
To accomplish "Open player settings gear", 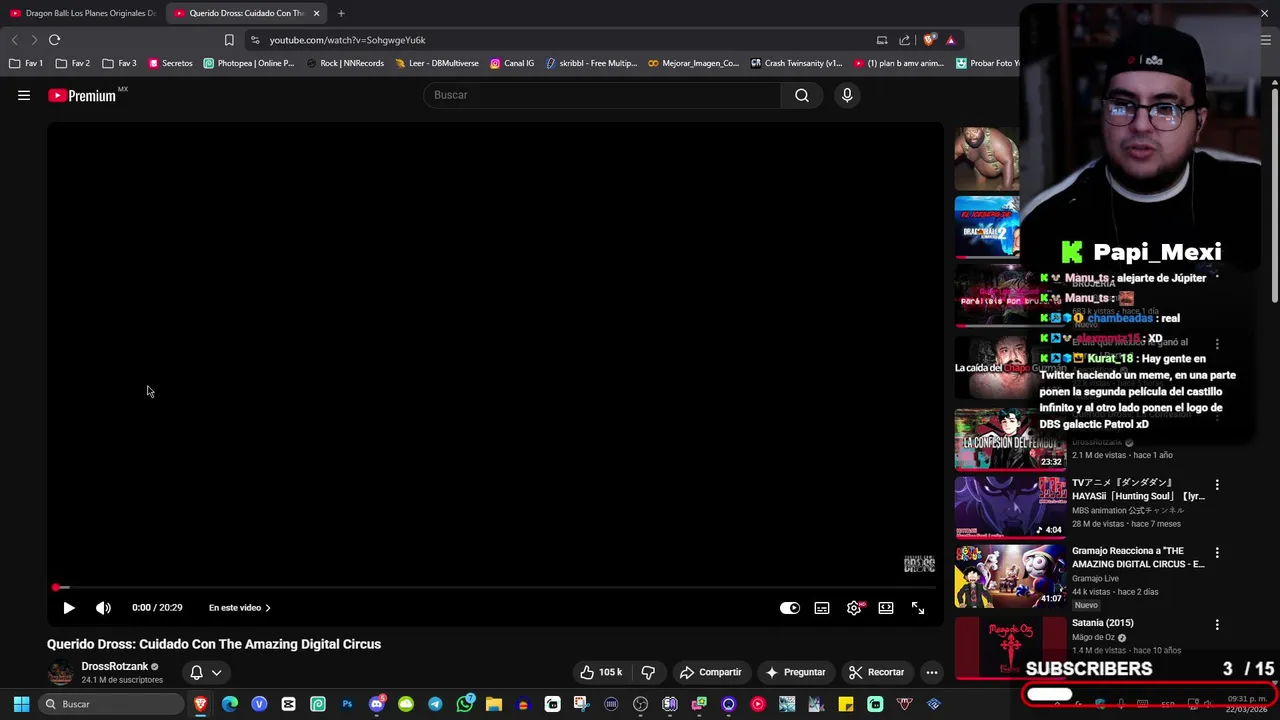I will coord(854,608).
